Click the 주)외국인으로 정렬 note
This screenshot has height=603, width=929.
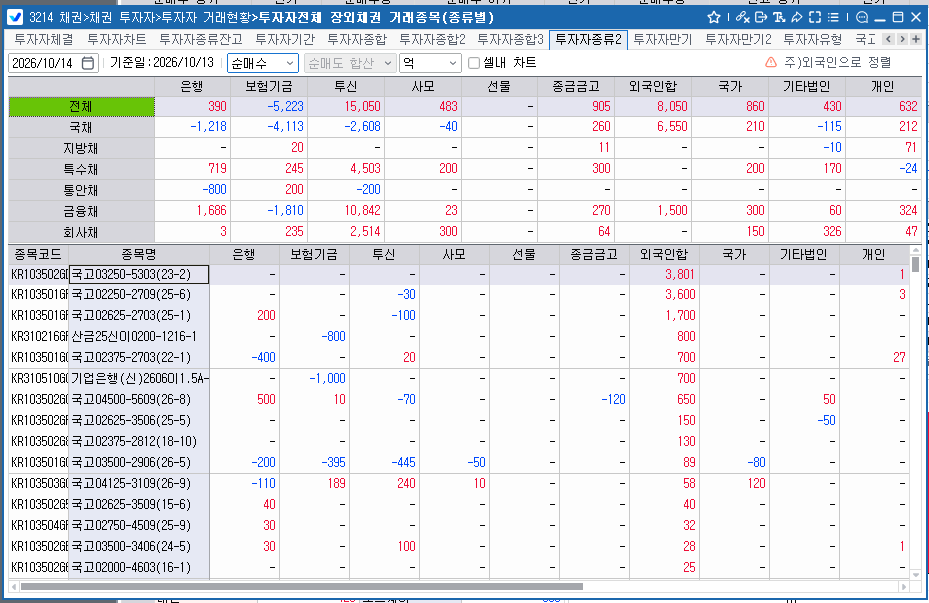tap(837, 62)
